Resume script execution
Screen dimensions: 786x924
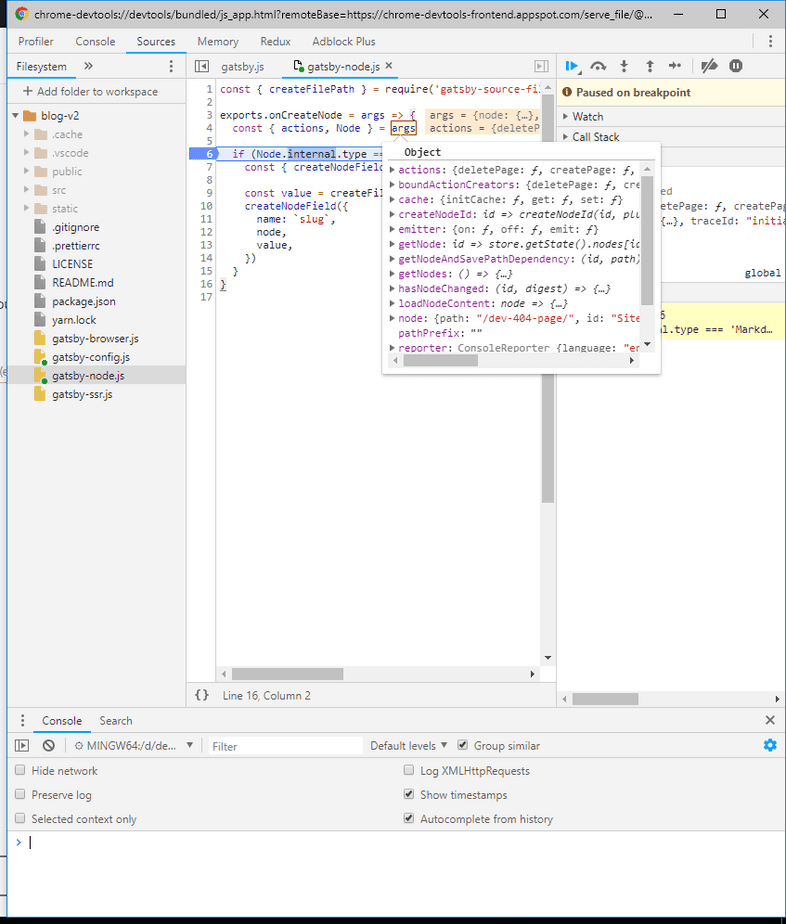click(571, 66)
